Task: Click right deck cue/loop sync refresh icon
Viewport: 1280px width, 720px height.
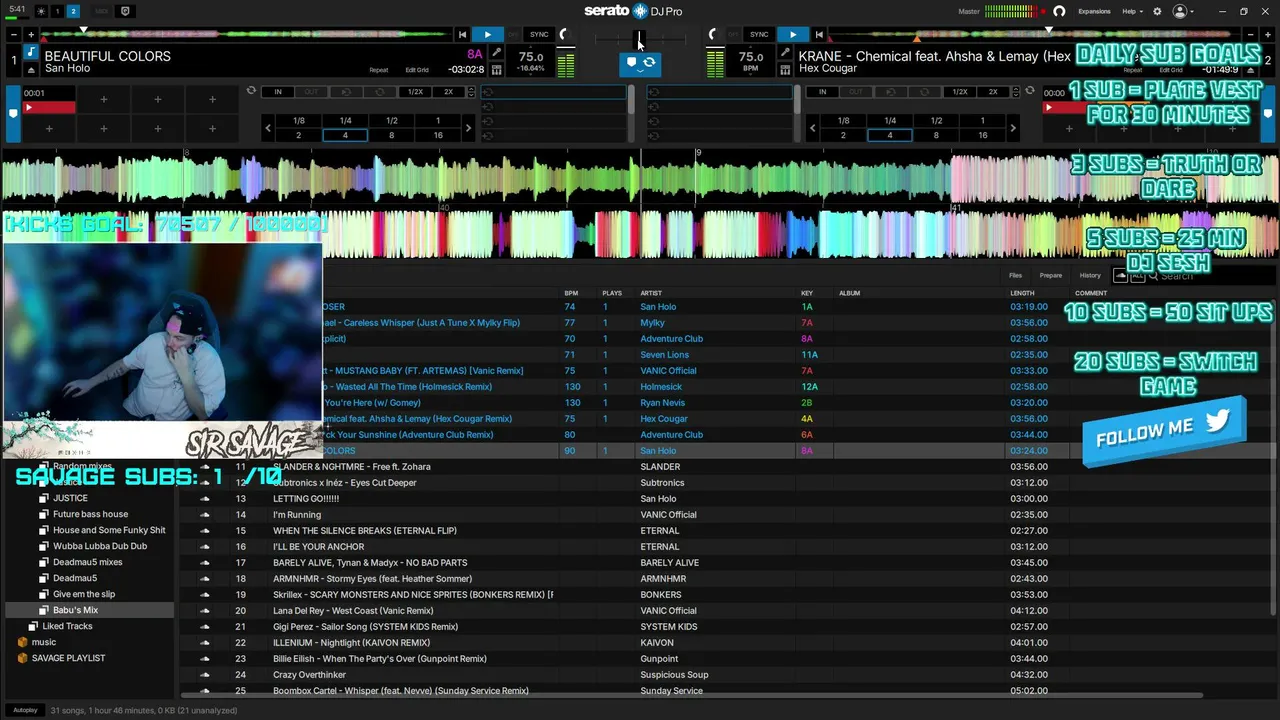Action: (x=1030, y=91)
